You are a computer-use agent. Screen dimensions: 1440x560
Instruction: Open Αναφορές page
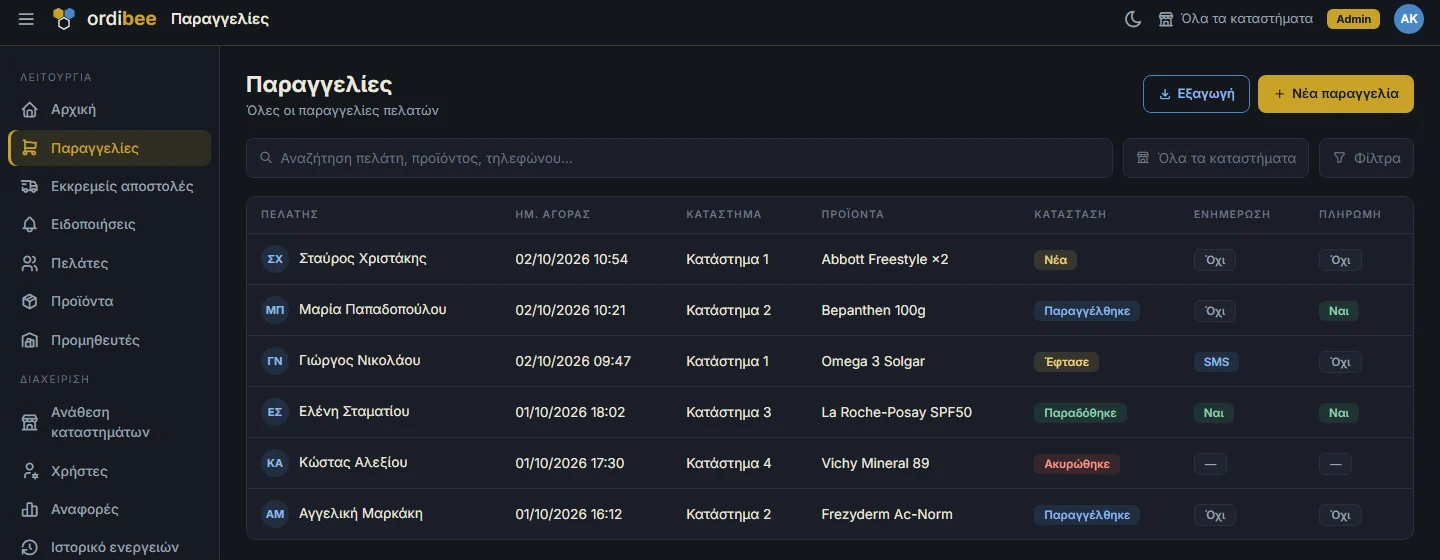click(x=110, y=510)
